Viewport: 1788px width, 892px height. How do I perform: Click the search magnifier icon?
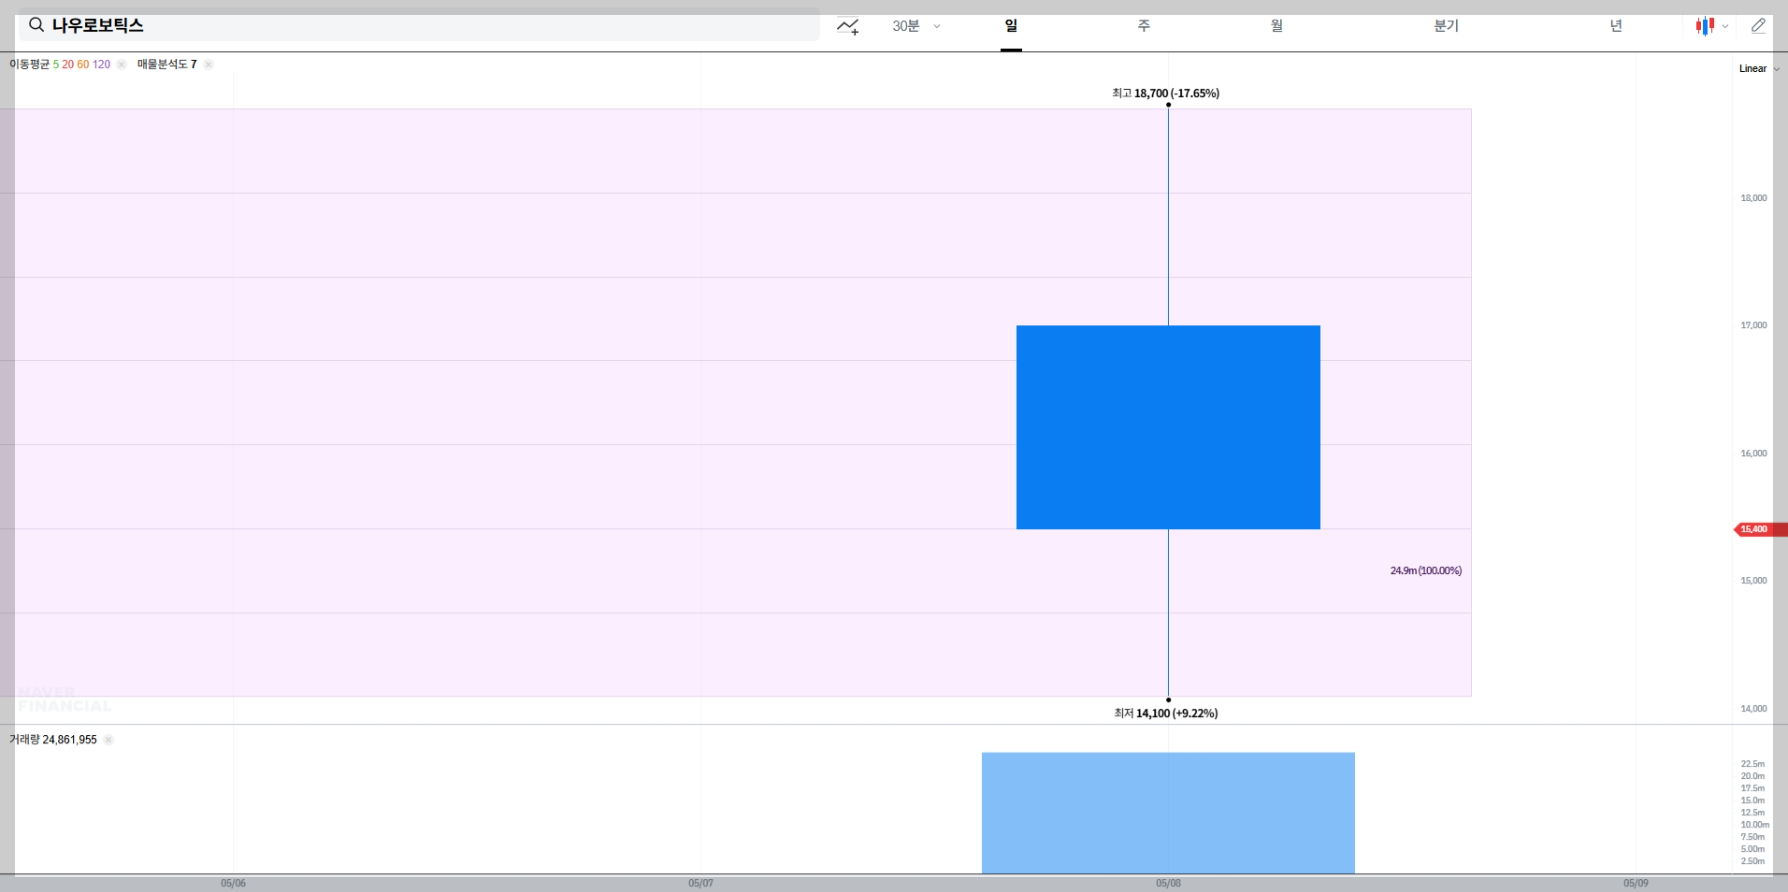36,25
